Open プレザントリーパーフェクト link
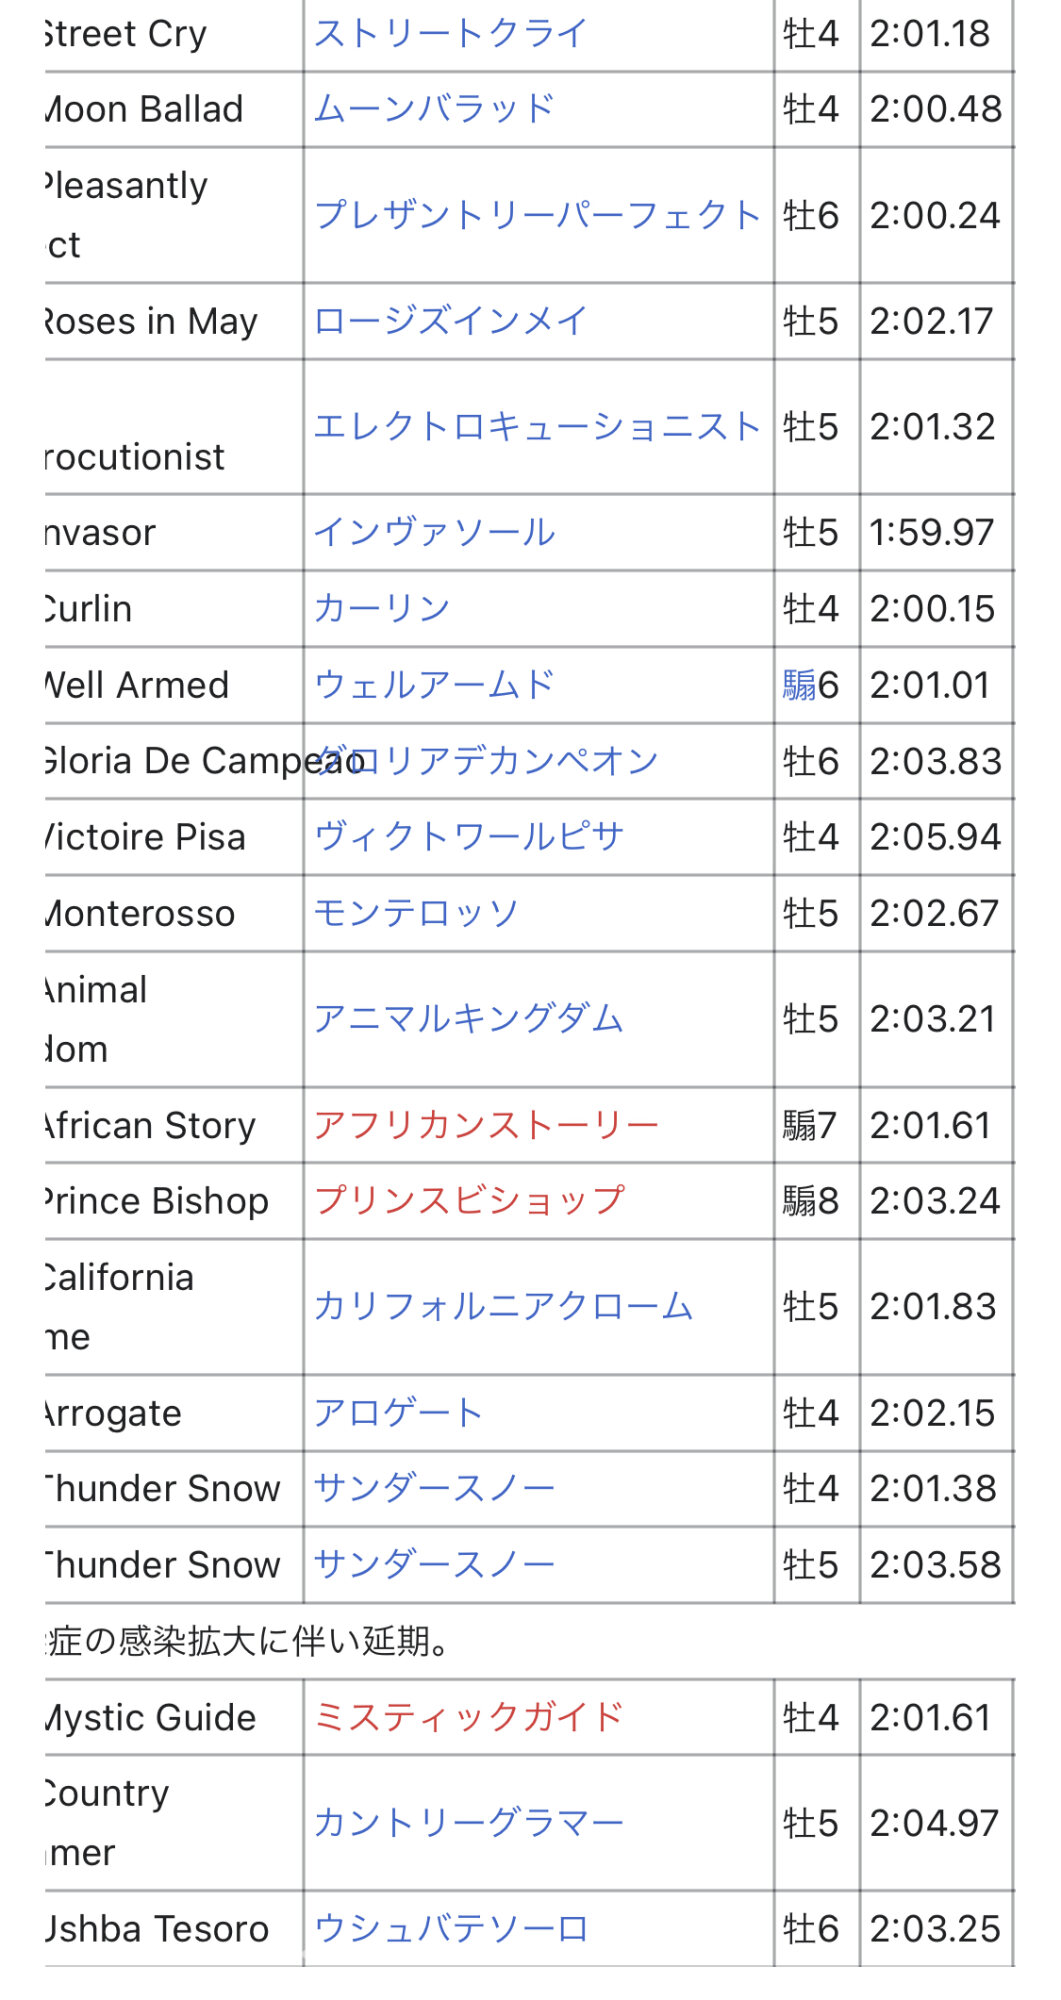The height and width of the screenshot is (2000, 1061). 537,215
